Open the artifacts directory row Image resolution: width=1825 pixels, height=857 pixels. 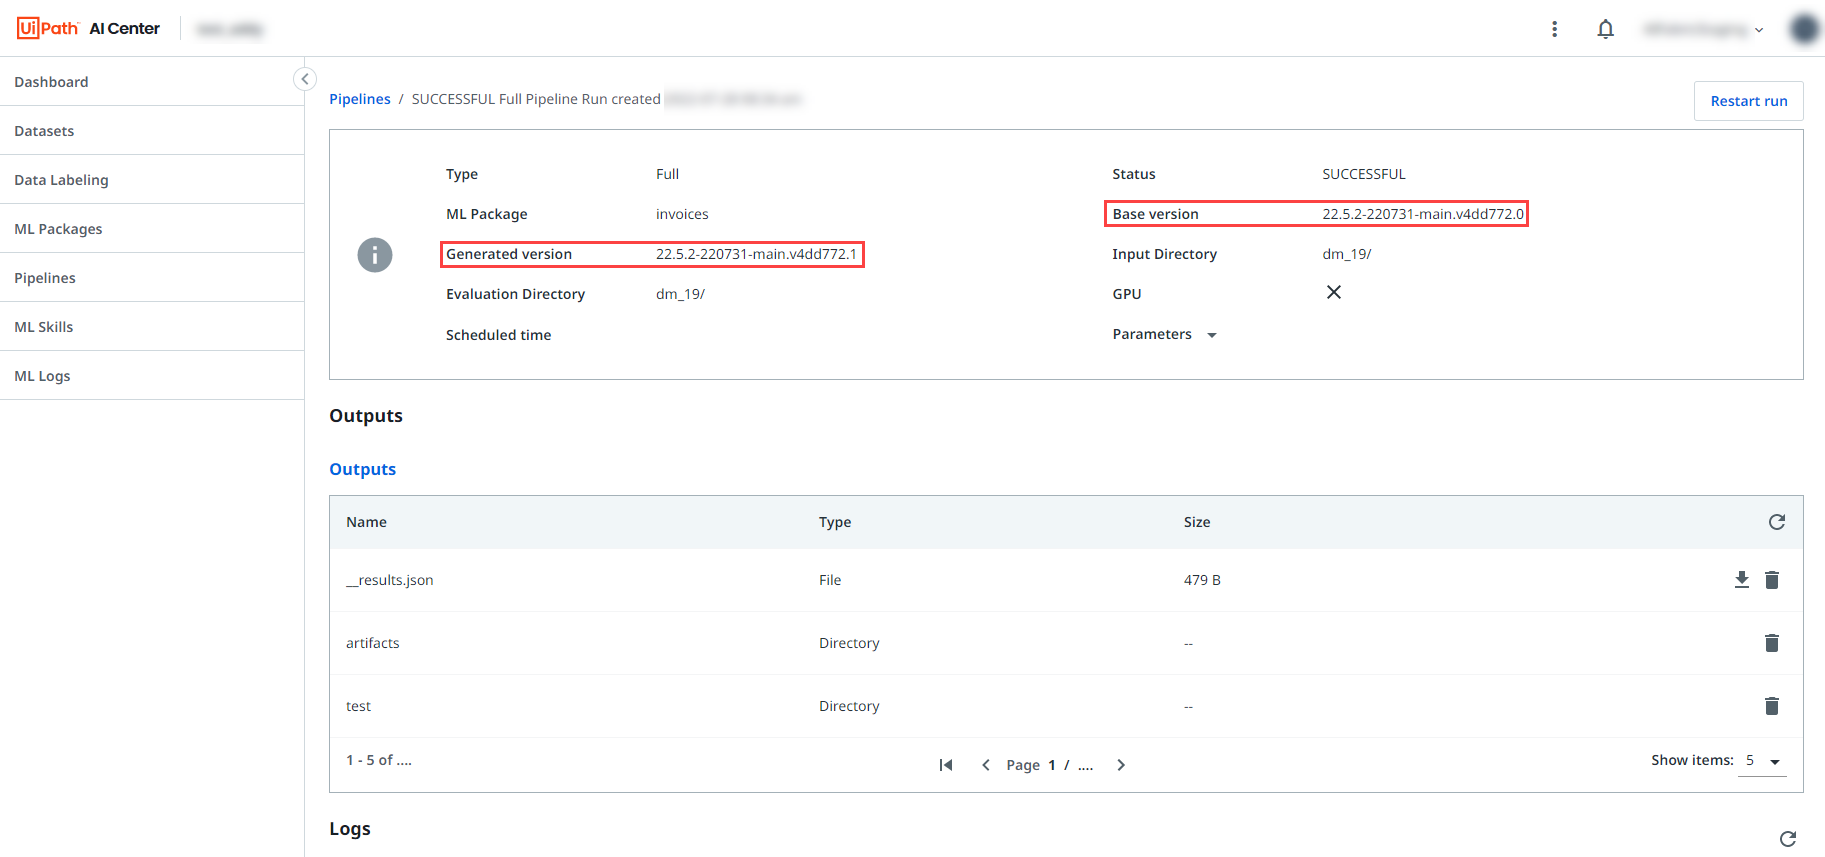click(1066, 643)
